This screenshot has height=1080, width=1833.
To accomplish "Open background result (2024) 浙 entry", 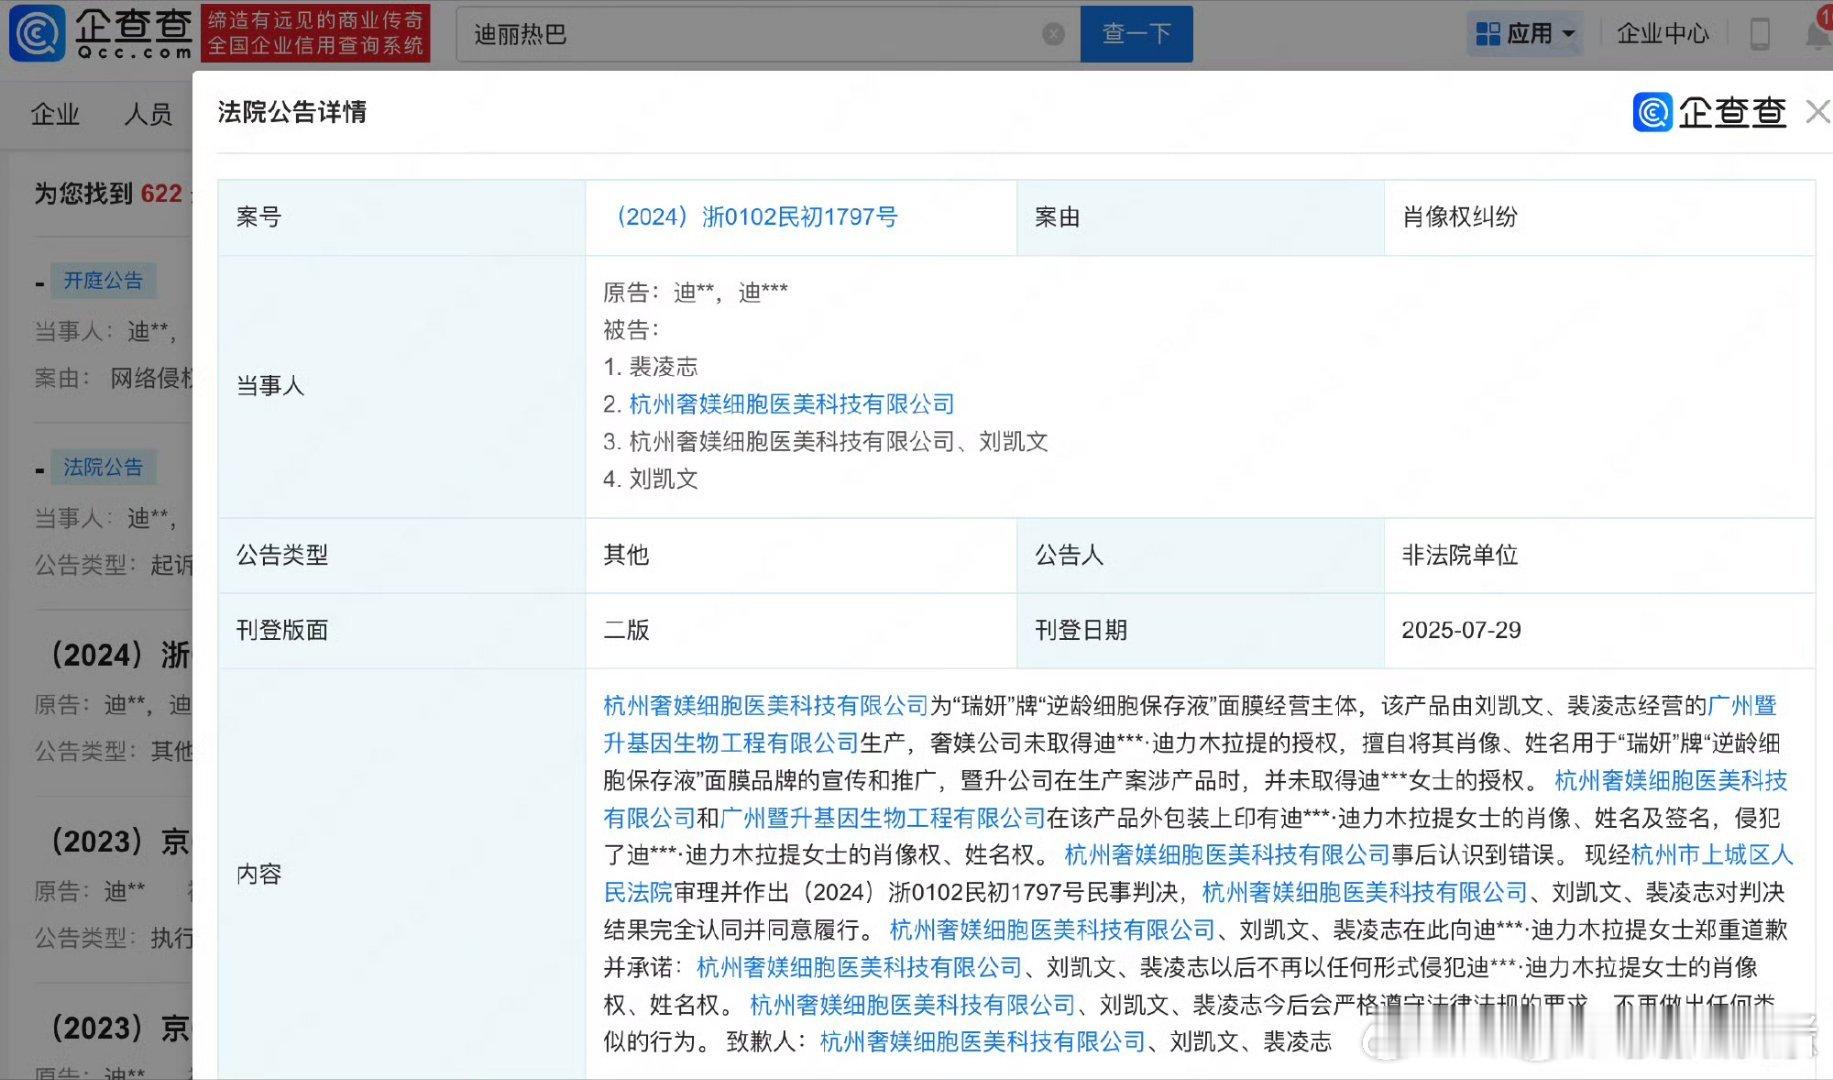I will 120,655.
